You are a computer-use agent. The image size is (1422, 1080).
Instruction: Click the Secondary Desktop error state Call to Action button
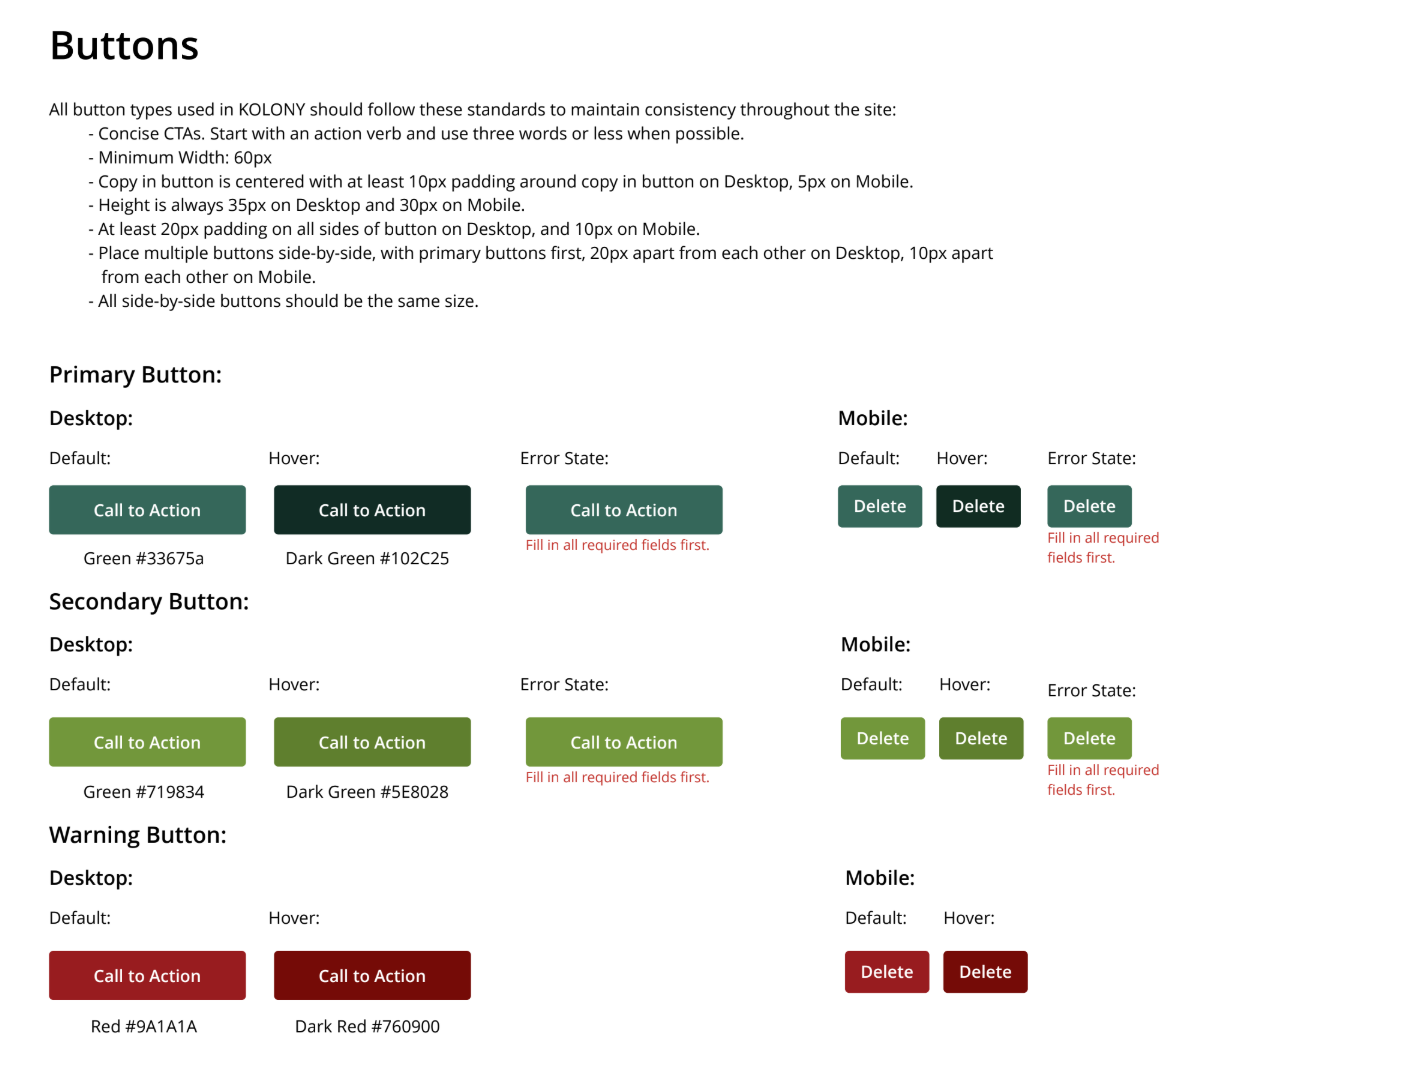(624, 742)
